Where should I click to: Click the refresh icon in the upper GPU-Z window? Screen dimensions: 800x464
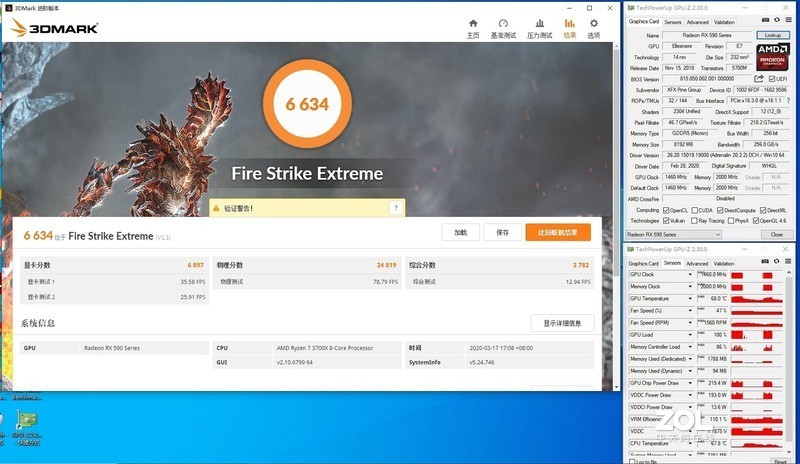coord(777,20)
